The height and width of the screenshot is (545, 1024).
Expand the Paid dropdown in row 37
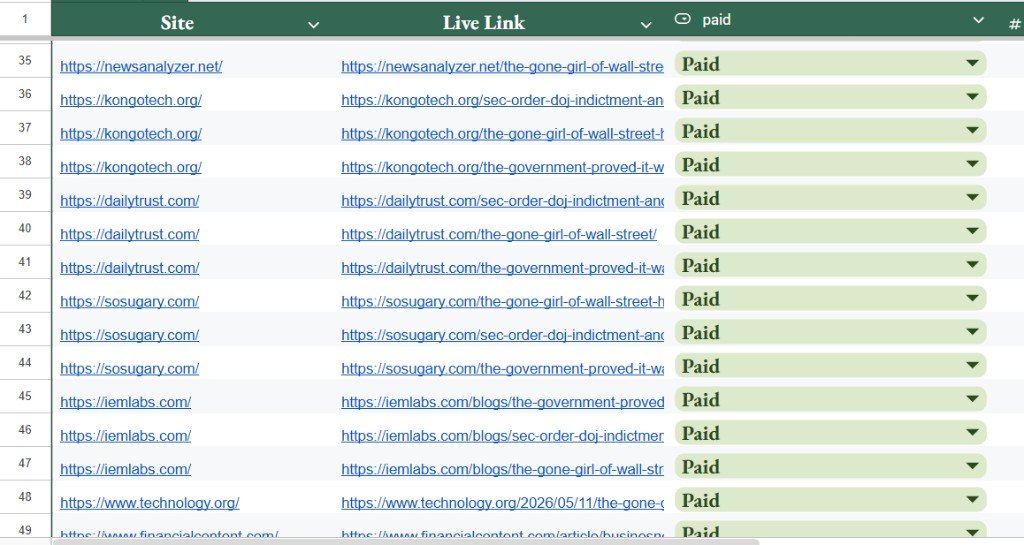point(972,131)
